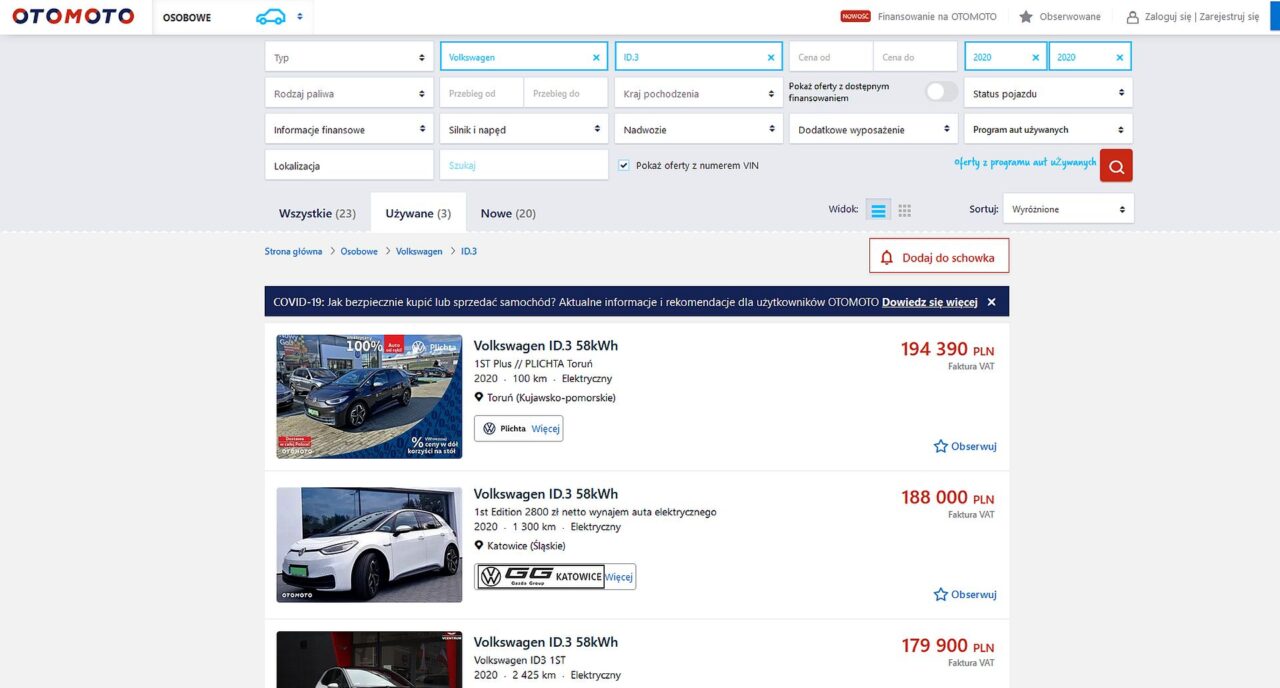Open the Rodzaj paliwa dropdown
The width and height of the screenshot is (1280, 688).
[349, 94]
